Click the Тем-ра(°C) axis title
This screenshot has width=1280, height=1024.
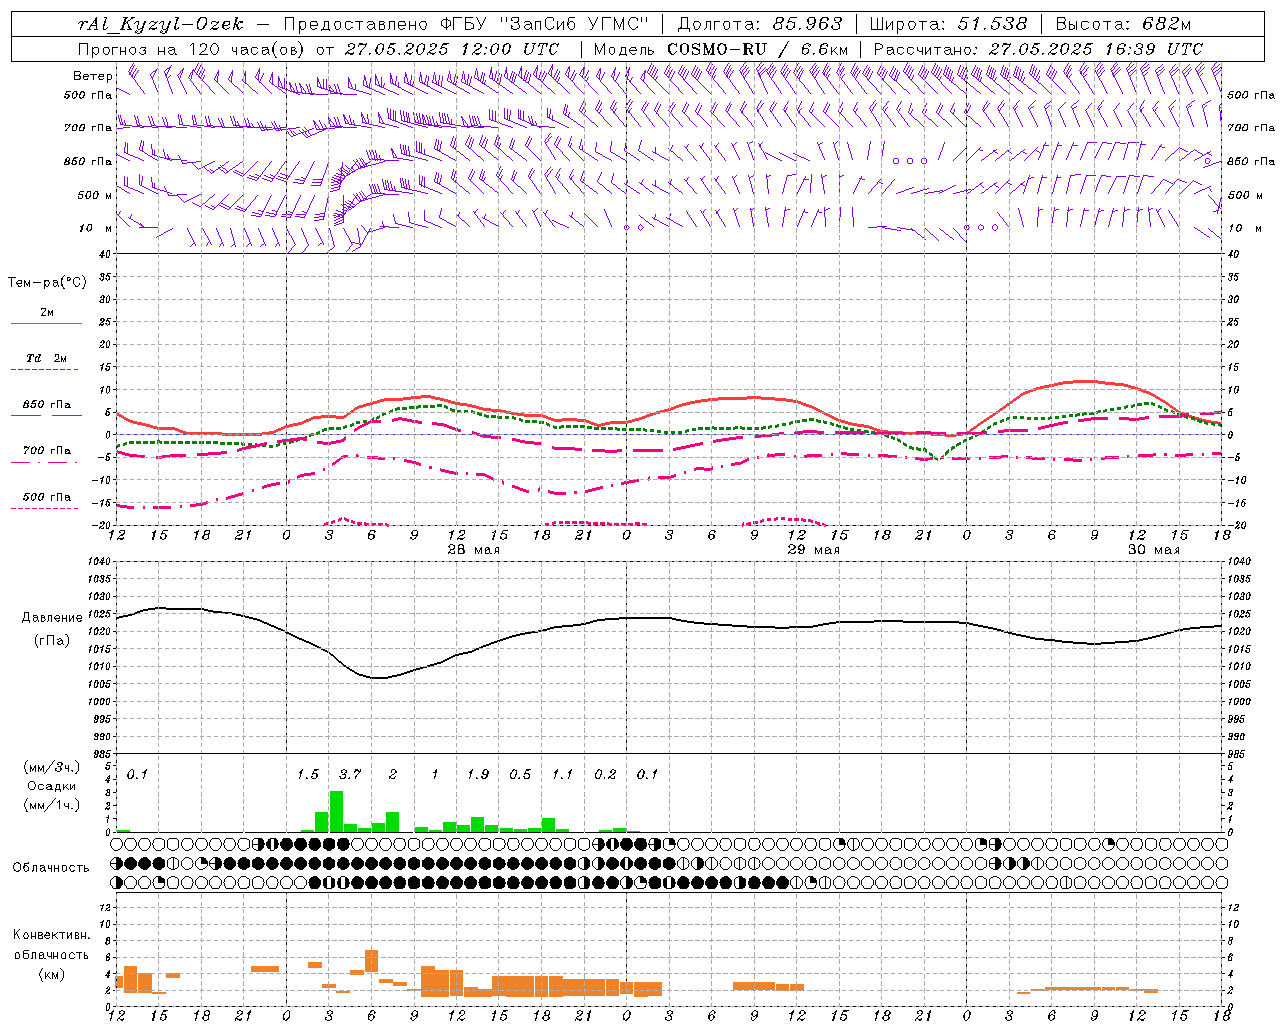(x=47, y=283)
